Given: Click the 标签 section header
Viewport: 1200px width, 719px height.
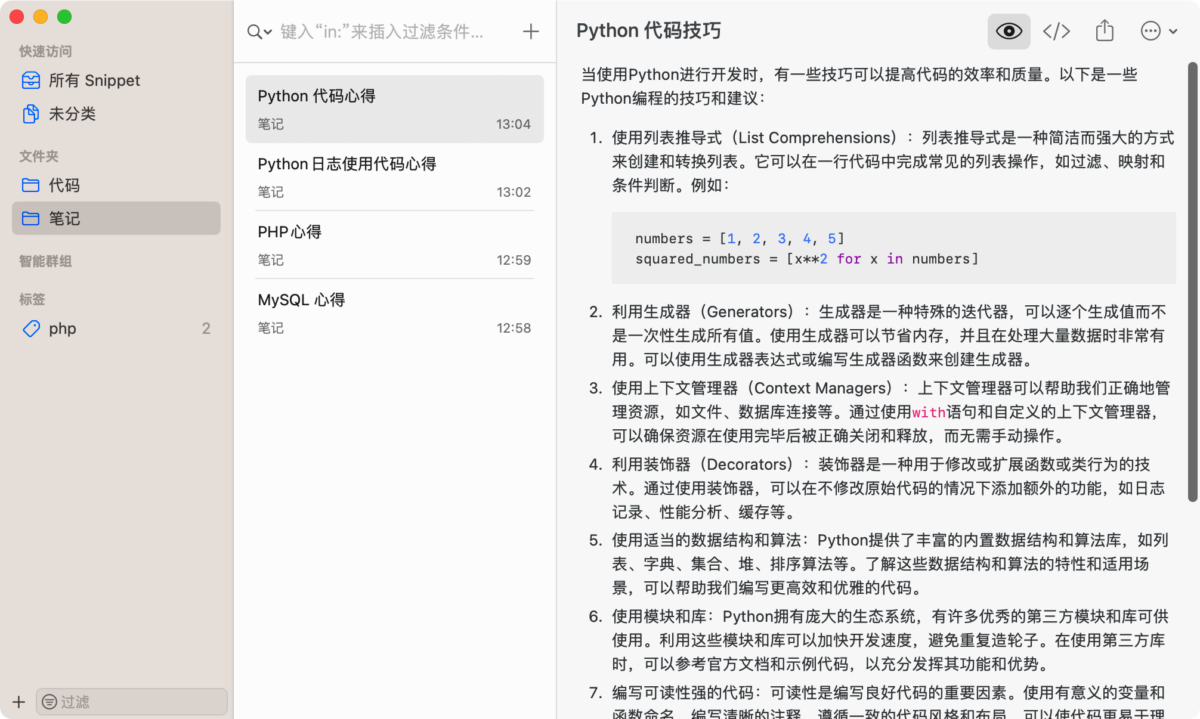Looking at the screenshot, I should click(32, 299).
